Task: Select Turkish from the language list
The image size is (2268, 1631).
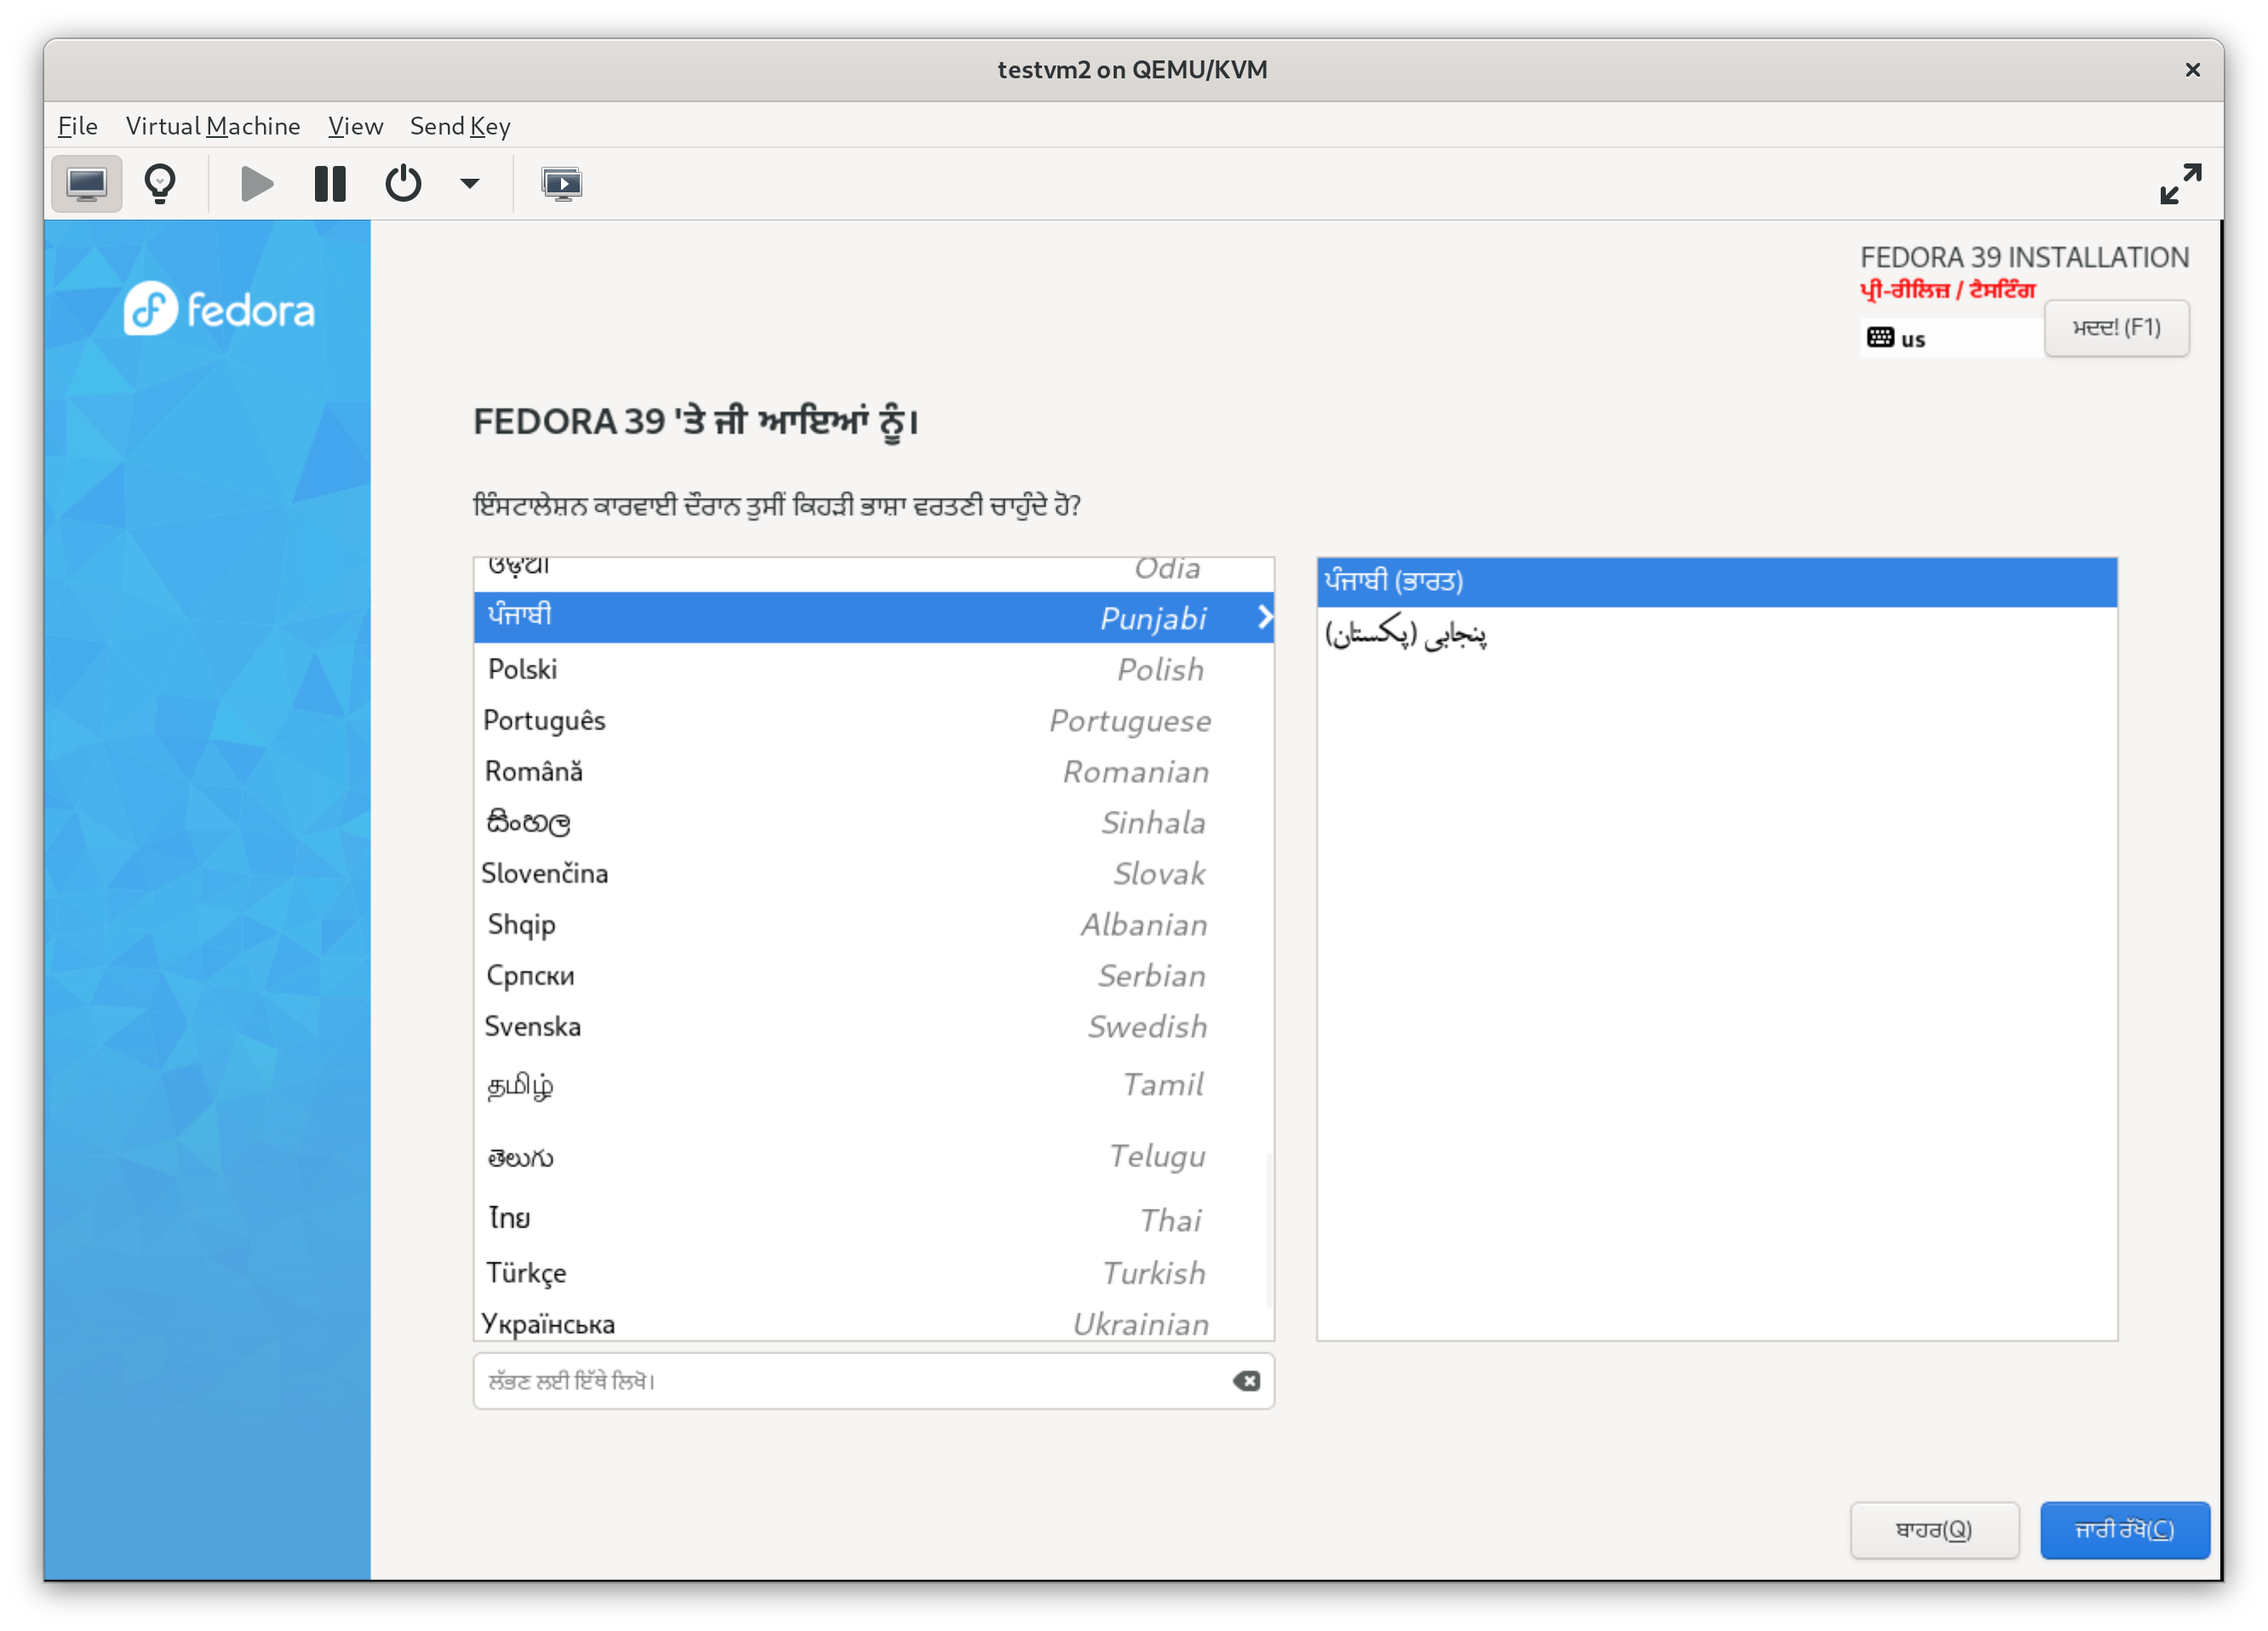Action: pyautogui.click(x=873, y=1273)
